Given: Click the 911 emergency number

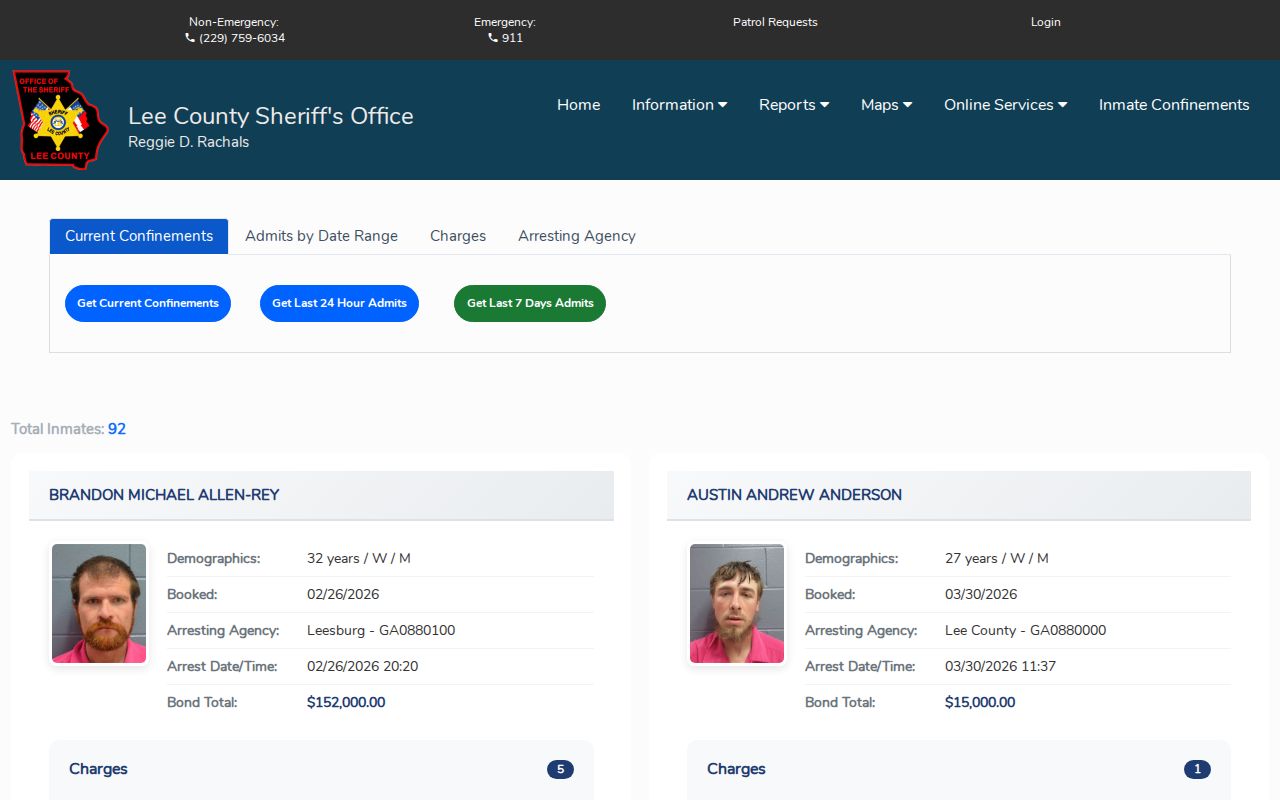Looking at the screenshot, I should [x=512, y=38].
